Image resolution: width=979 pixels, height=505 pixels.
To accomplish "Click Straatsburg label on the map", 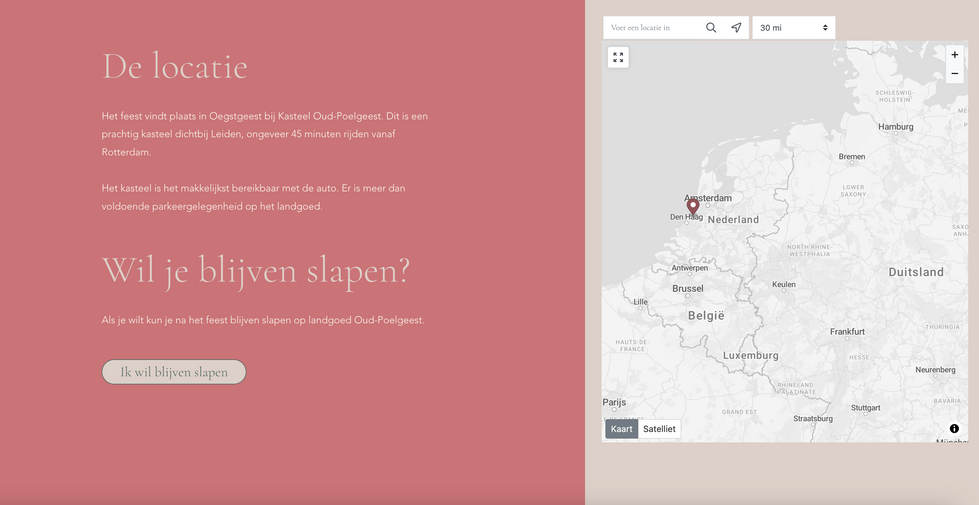I will pos(813,418).
